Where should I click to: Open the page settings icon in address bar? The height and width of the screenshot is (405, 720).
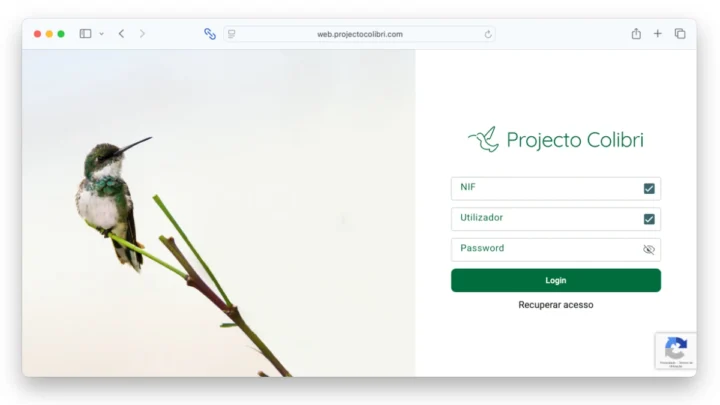[x=231, y=34]
